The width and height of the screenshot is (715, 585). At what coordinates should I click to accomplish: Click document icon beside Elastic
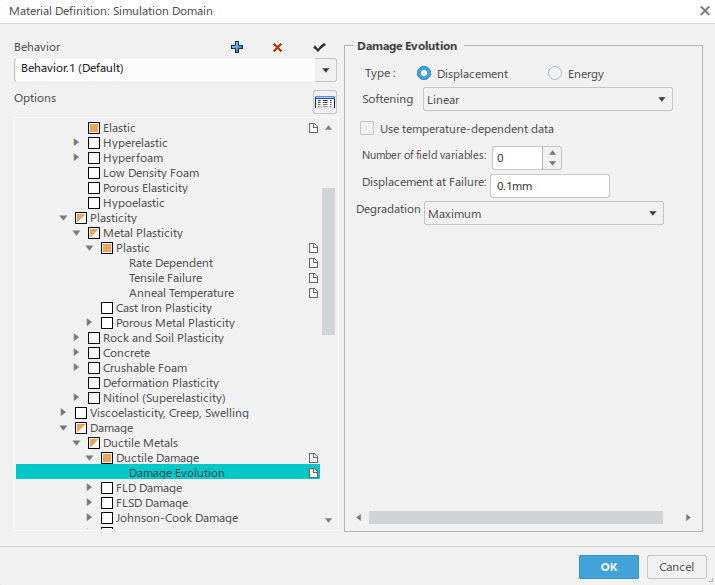pyautogui.click(x=313, y=128)
